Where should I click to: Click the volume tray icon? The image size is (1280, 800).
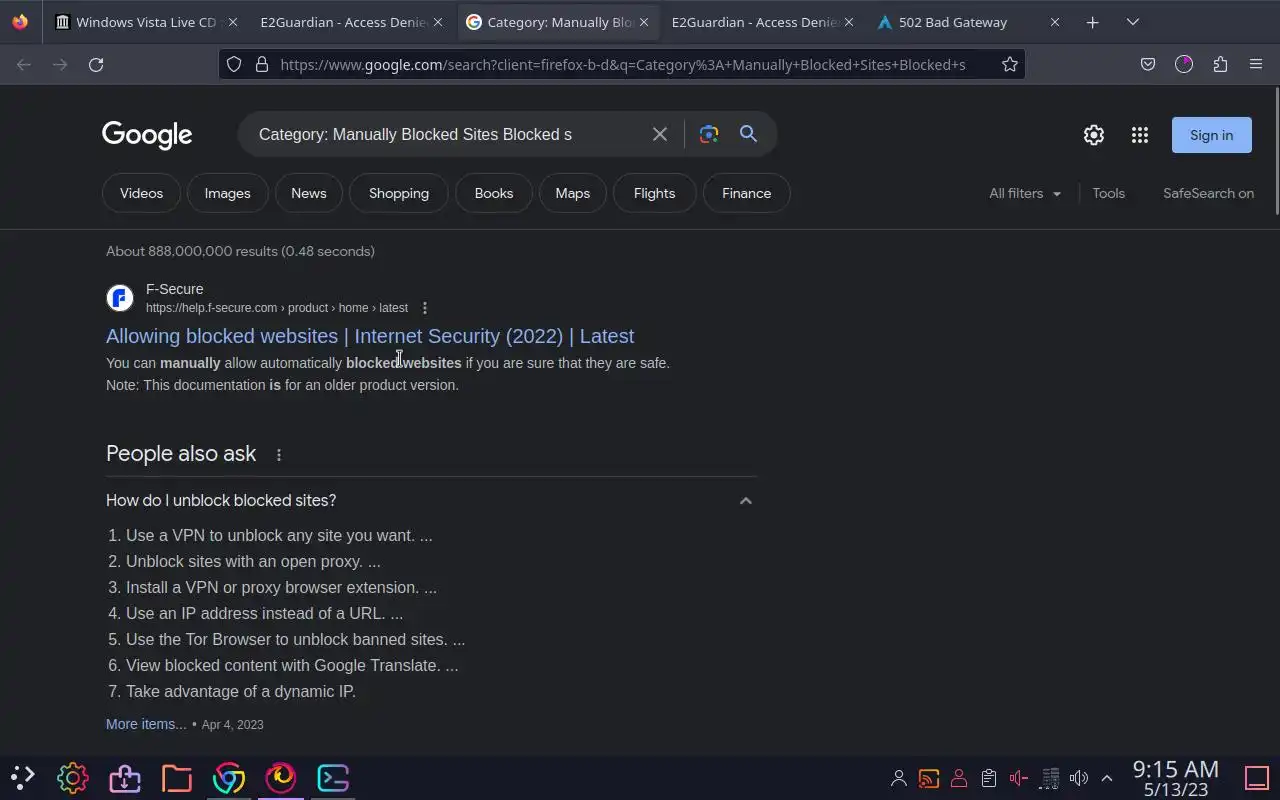click(x=1079, y=778)
